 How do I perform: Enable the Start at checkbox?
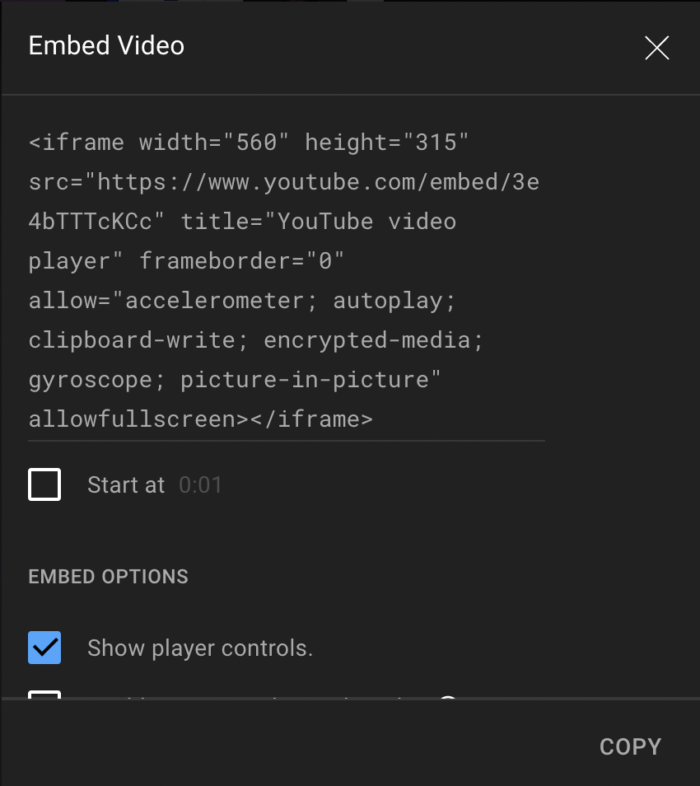click(45, 485)
